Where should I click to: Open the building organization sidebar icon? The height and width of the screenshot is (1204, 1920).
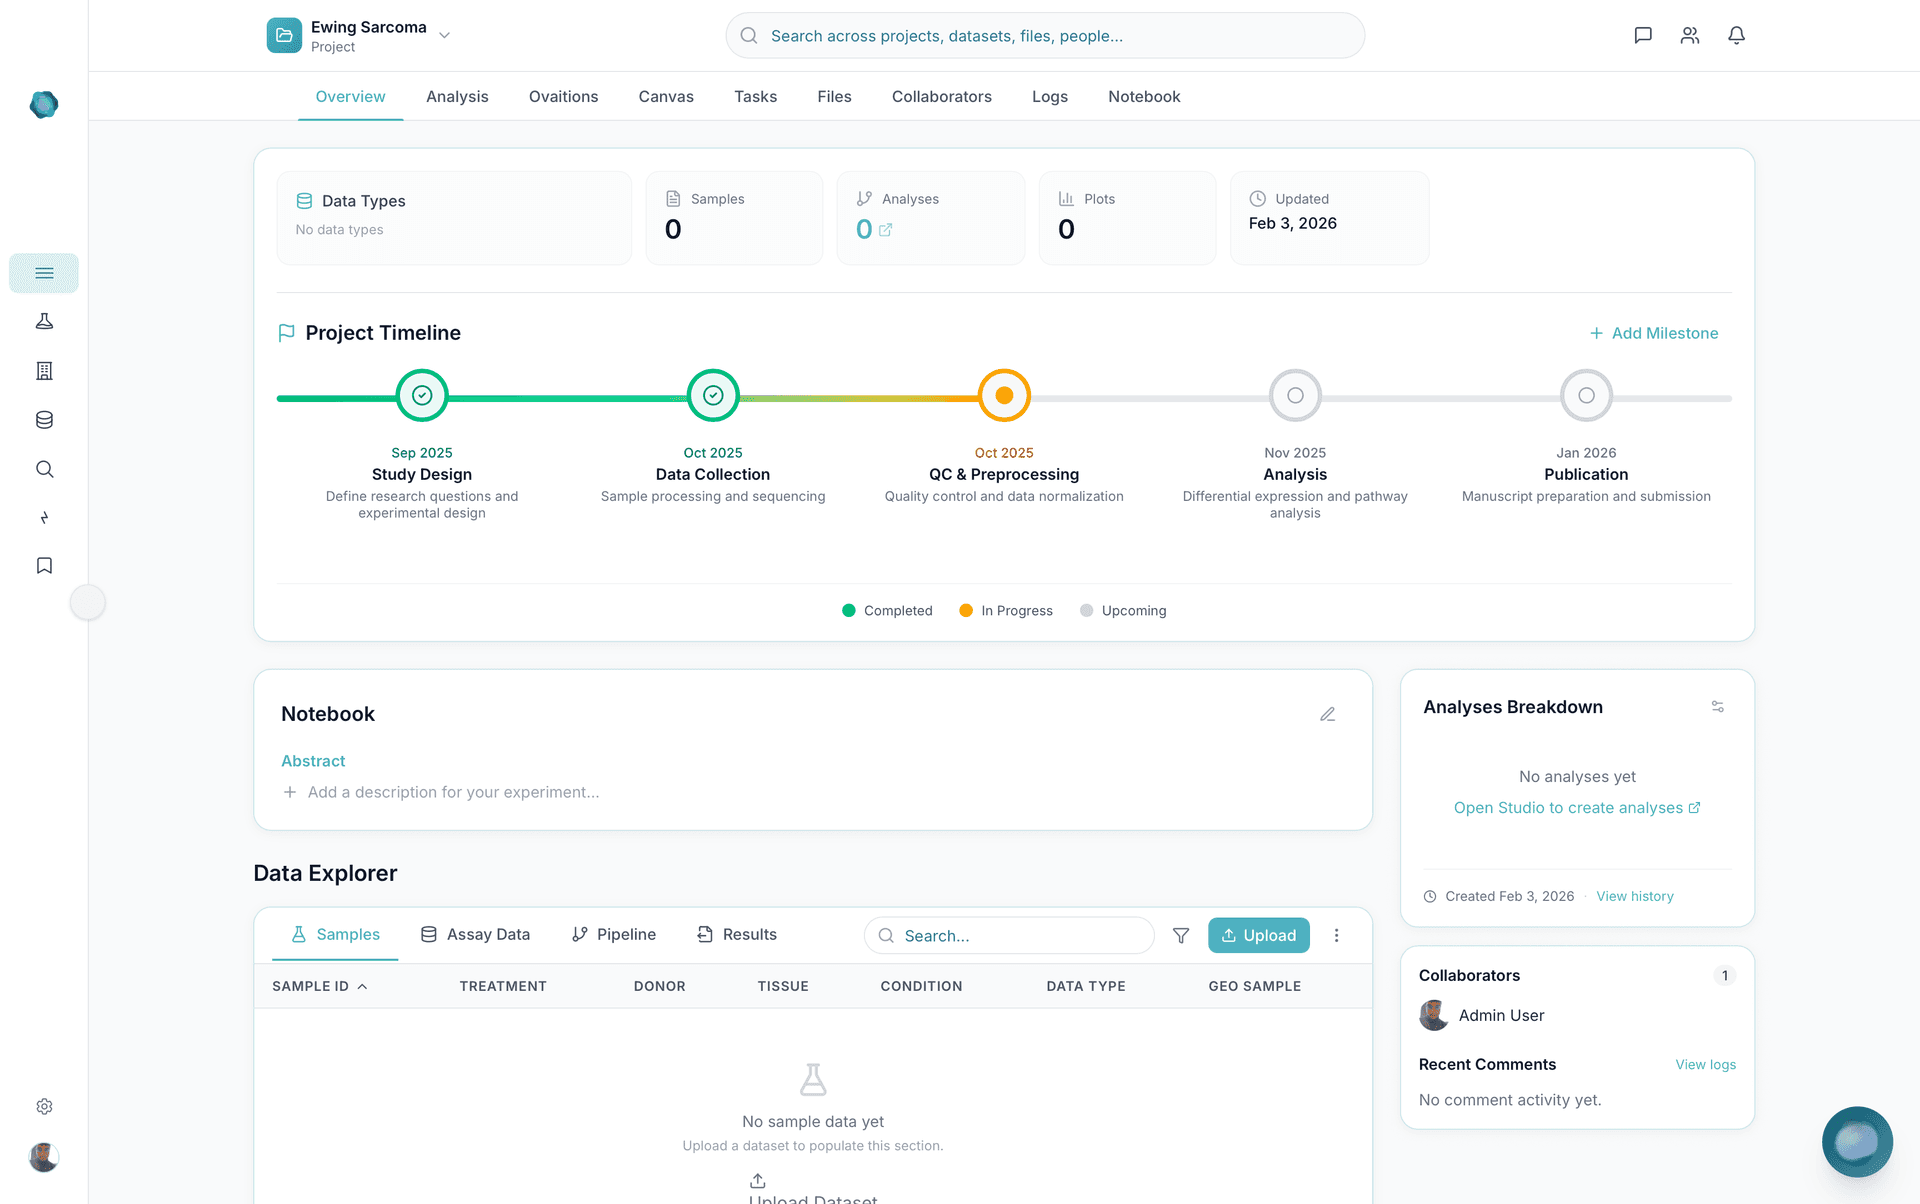click(44, 371)
